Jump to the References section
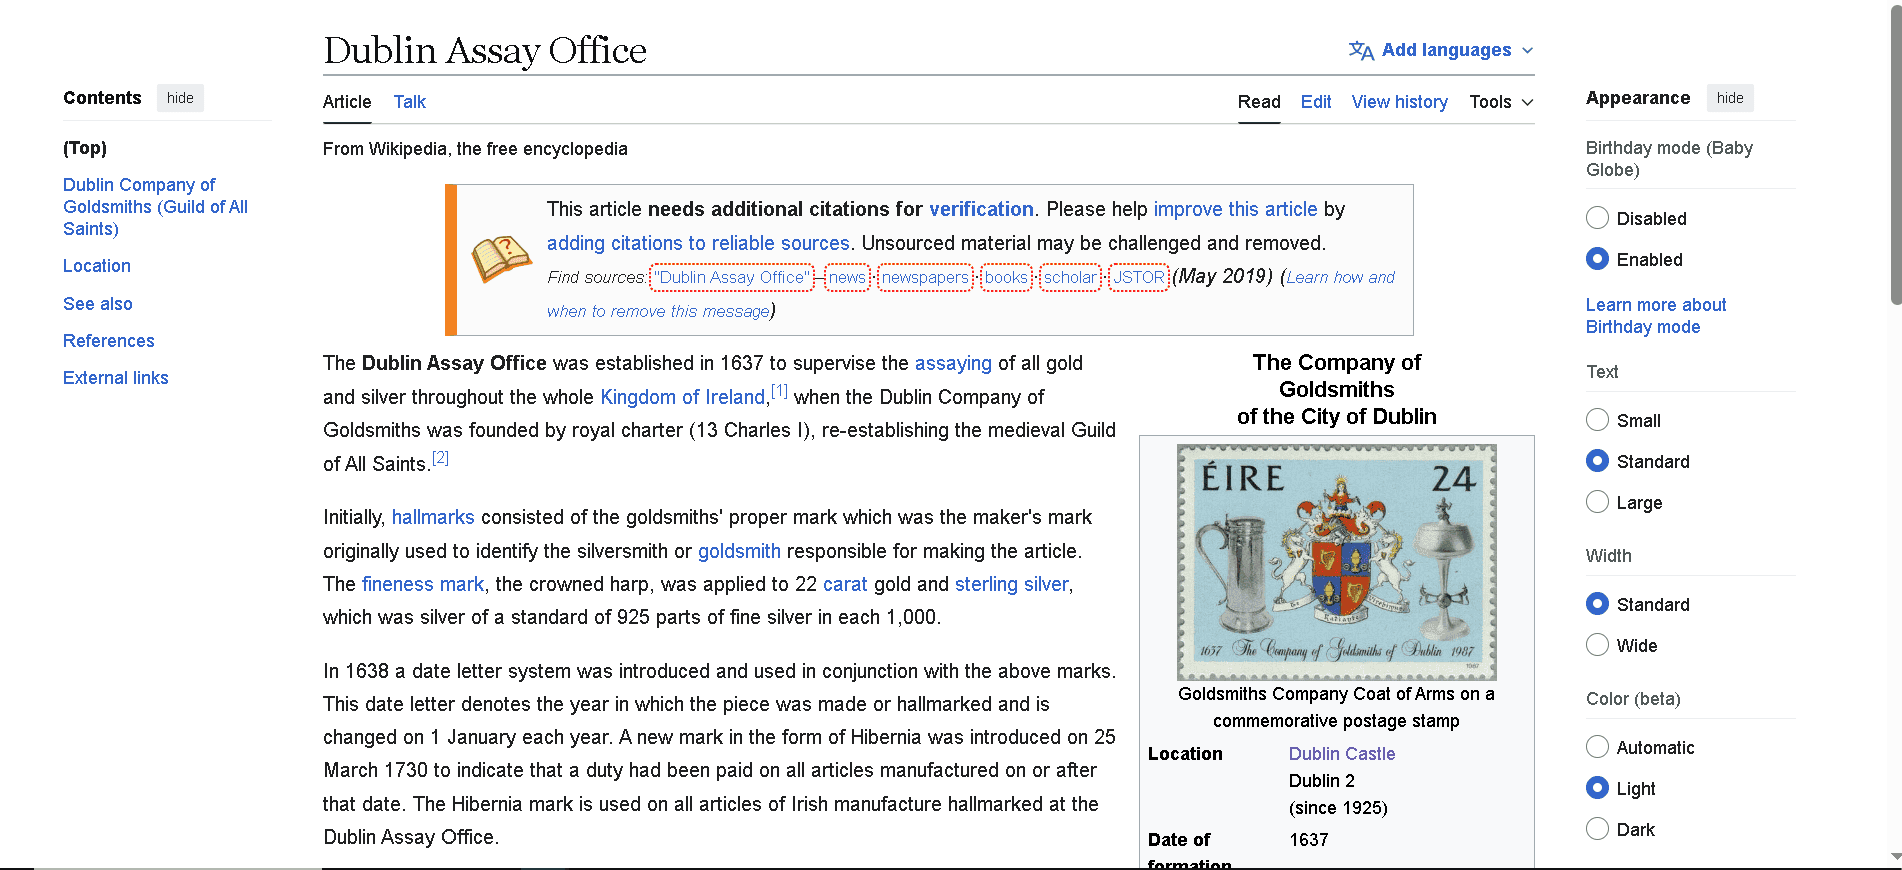The height and width of the screenshot is (870, 1902). point(108,341)
